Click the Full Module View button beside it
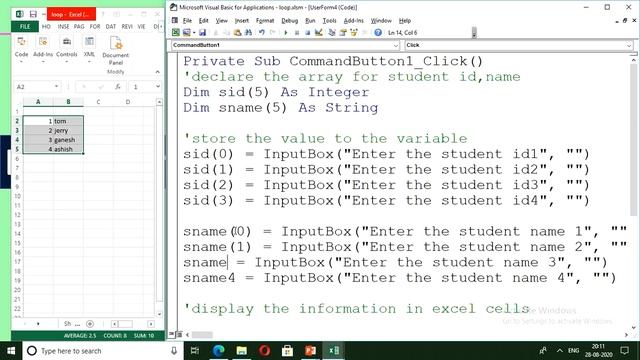The width and height of the screenshot is (640, 360). (x=179, y=335)
